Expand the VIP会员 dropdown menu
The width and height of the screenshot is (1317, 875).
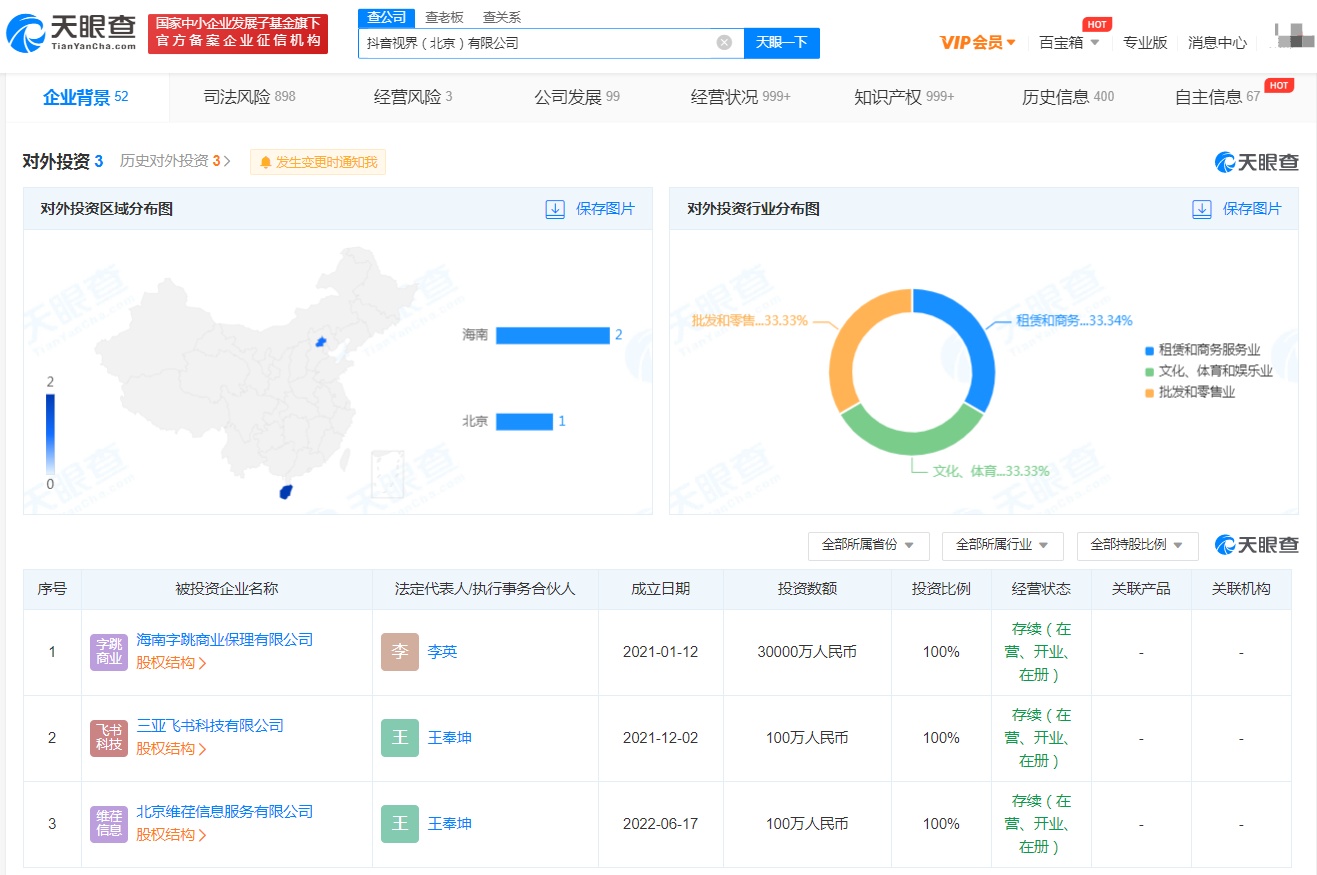point(978,42)
